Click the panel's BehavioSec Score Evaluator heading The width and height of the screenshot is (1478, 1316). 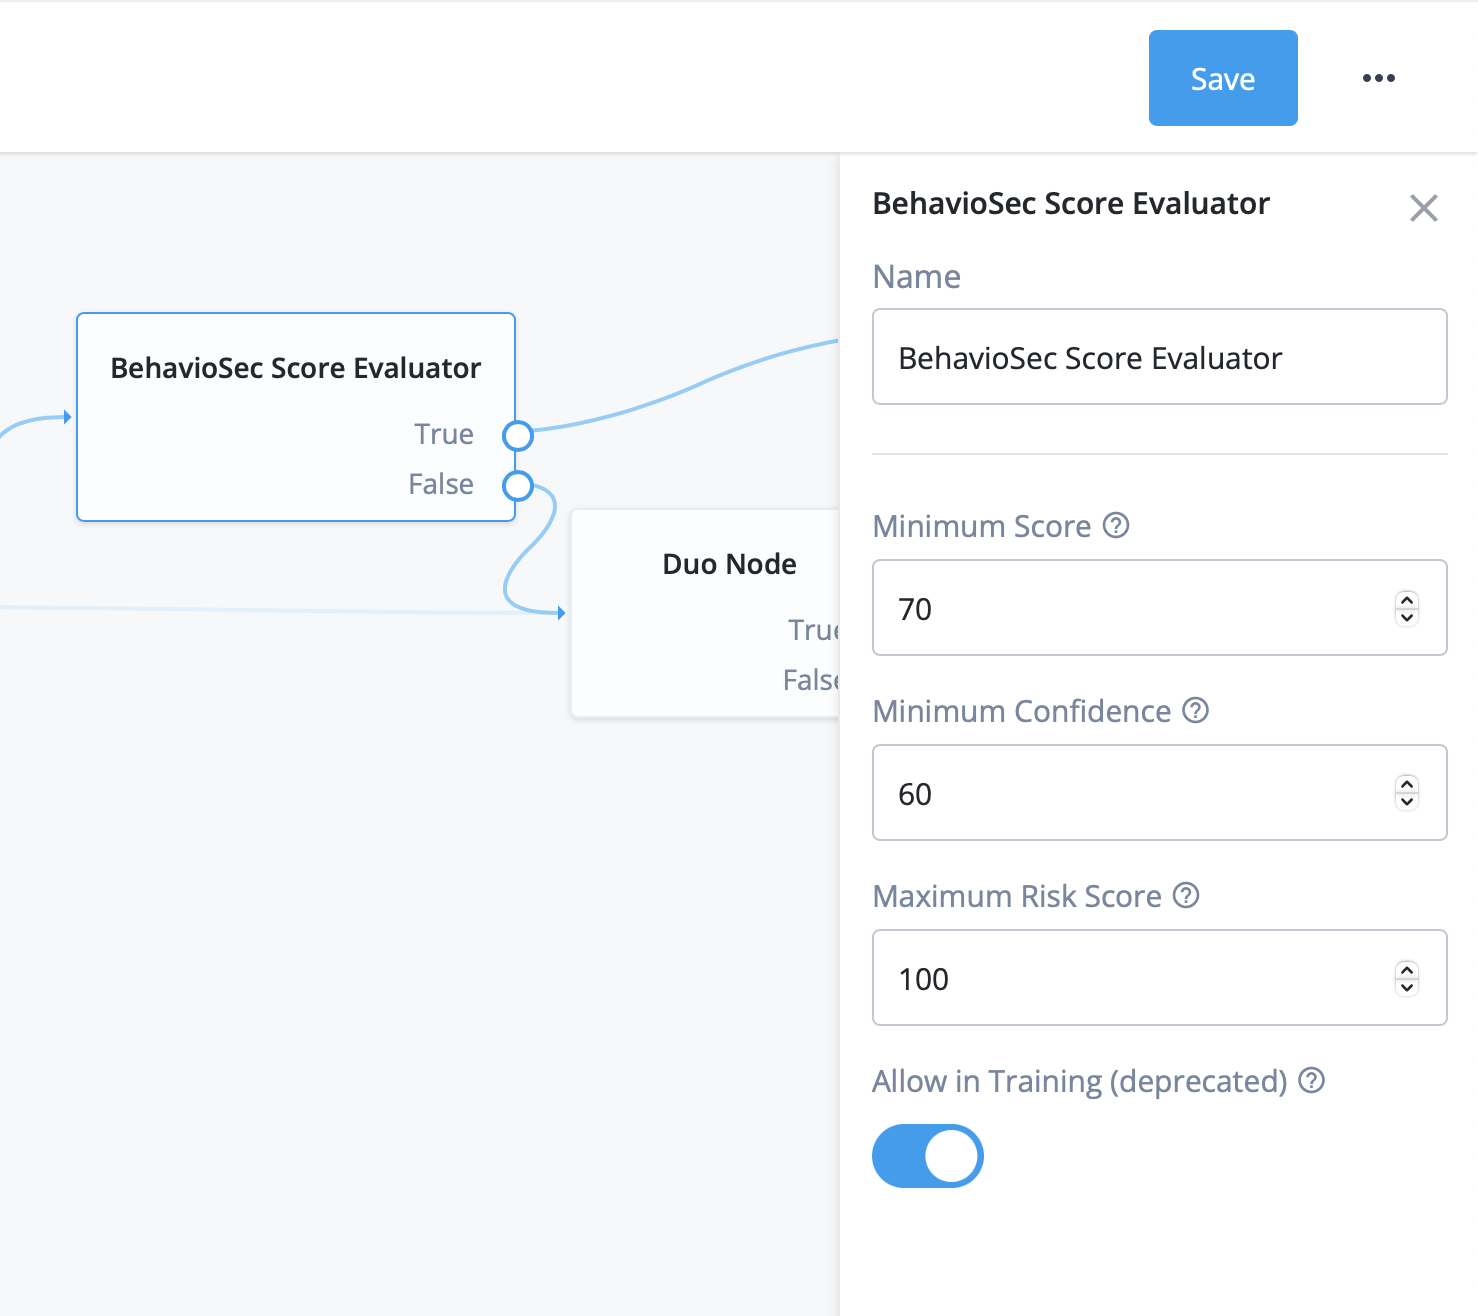click(x=1071, y=203)
